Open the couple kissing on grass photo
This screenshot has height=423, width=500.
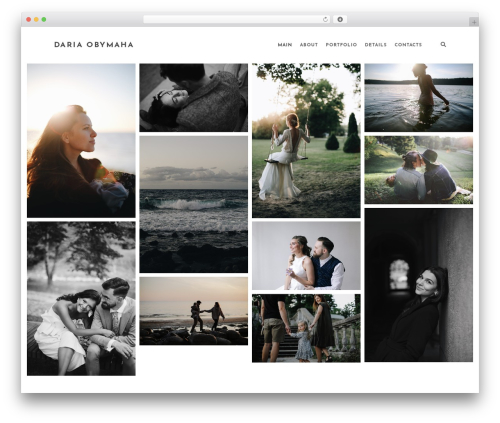pos(418,170)
